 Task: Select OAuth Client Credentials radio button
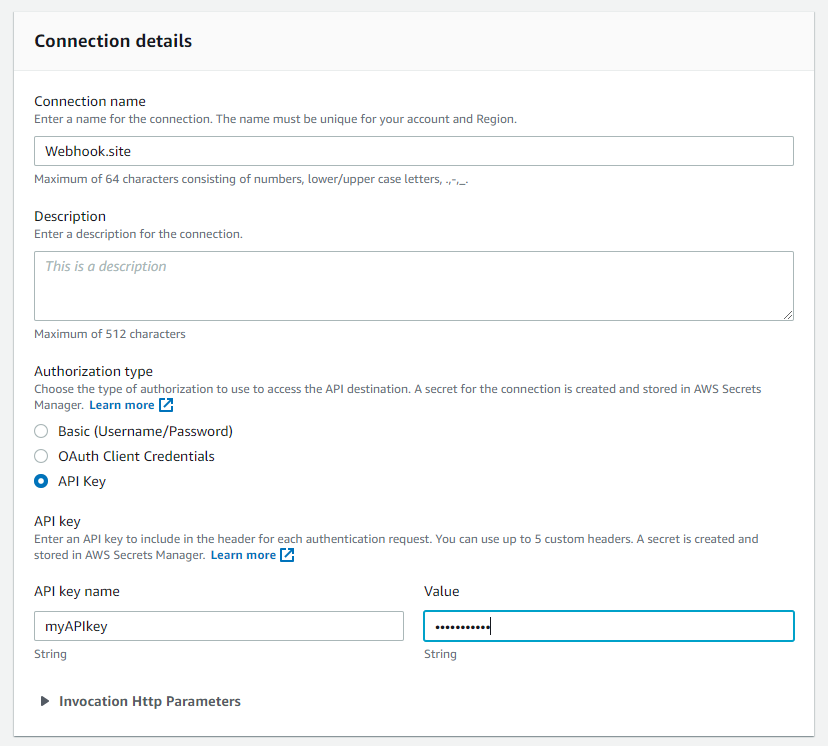(41, 456)
